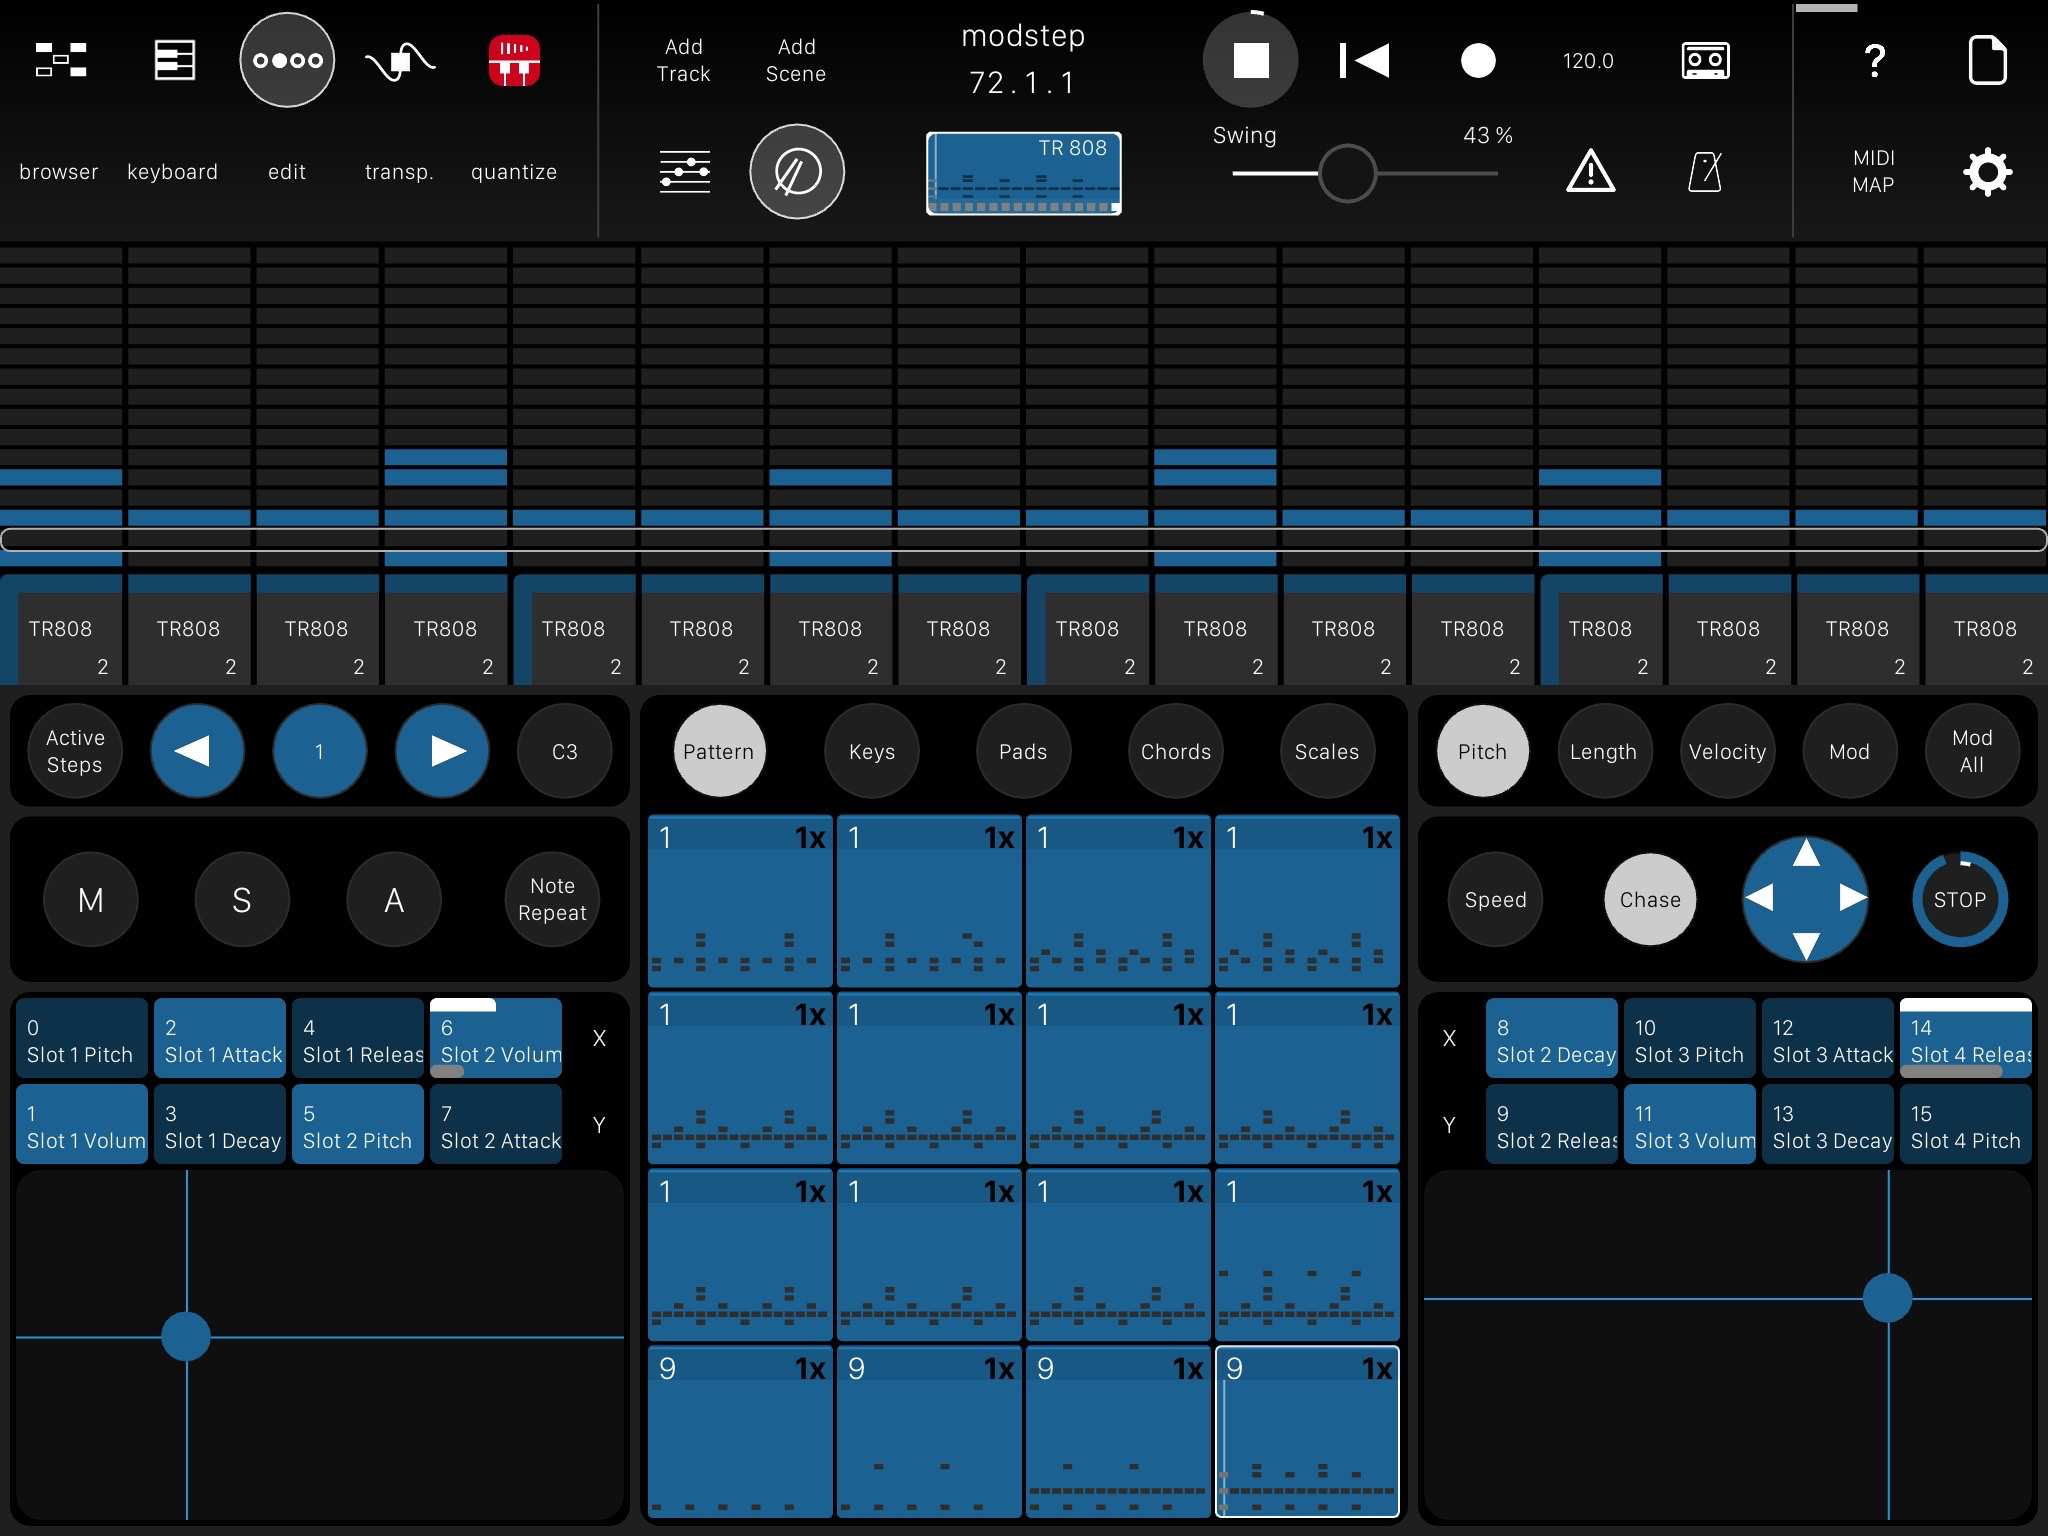Toggle the metronome icon
The height and width of the screenshot is (1536, 2048).
point(1705,172)
